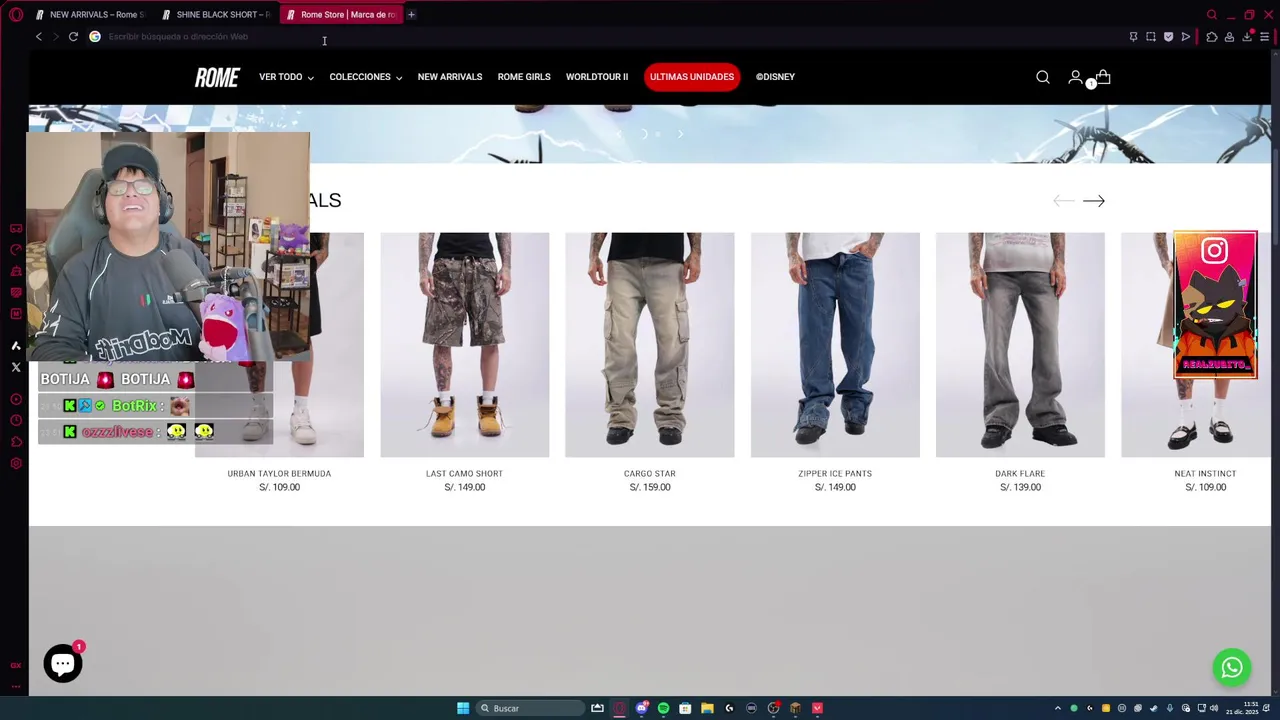Open ROME GIRLS navigation item
This screenshot has height=720, width=1280.
coord(524,77)
